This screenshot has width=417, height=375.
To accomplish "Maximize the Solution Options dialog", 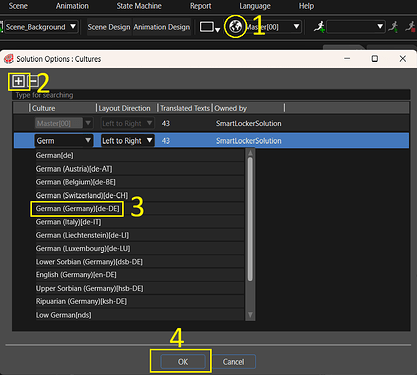I will point(375,59).
